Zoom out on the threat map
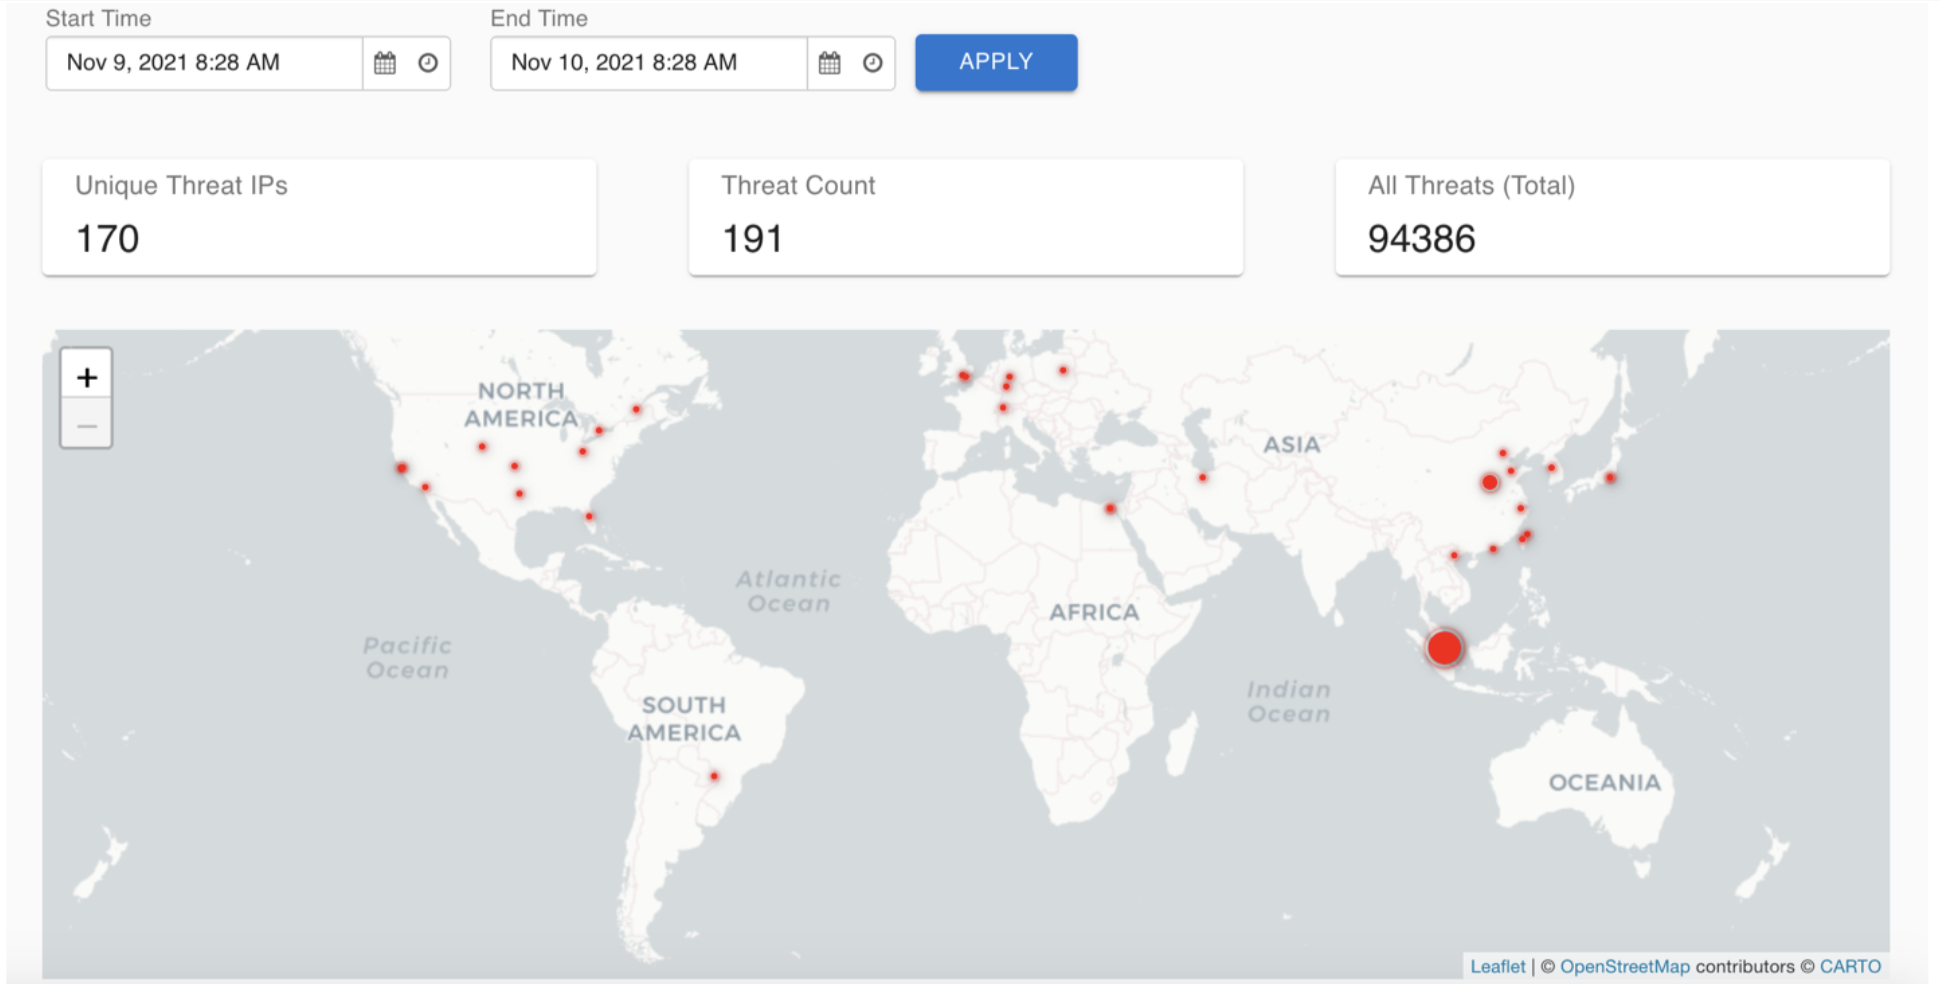The height and width of the screenshot is (984, 1940). (x=87, y=425)
